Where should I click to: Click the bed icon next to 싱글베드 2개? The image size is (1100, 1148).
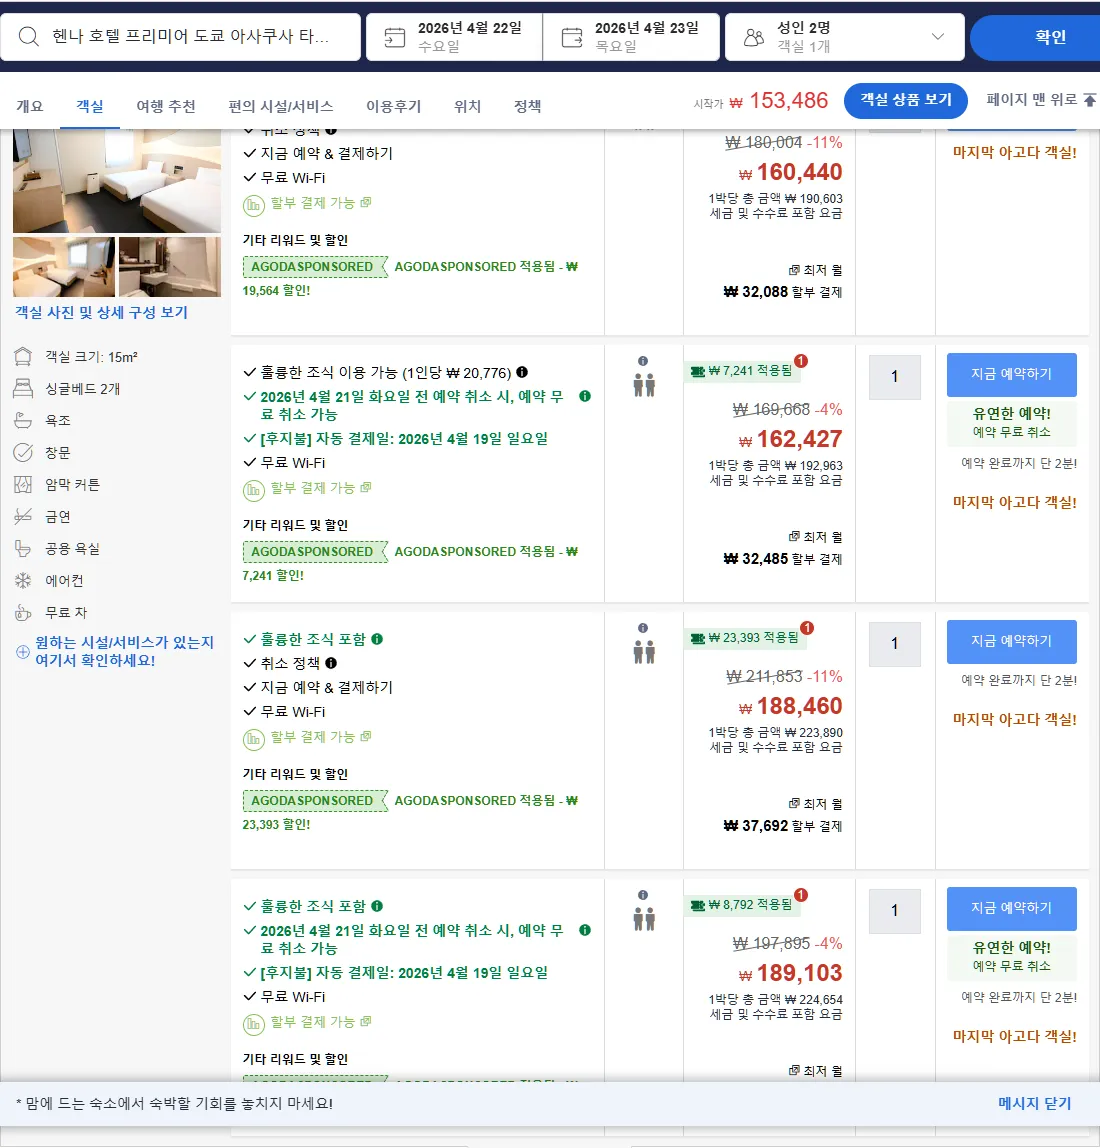23,388
